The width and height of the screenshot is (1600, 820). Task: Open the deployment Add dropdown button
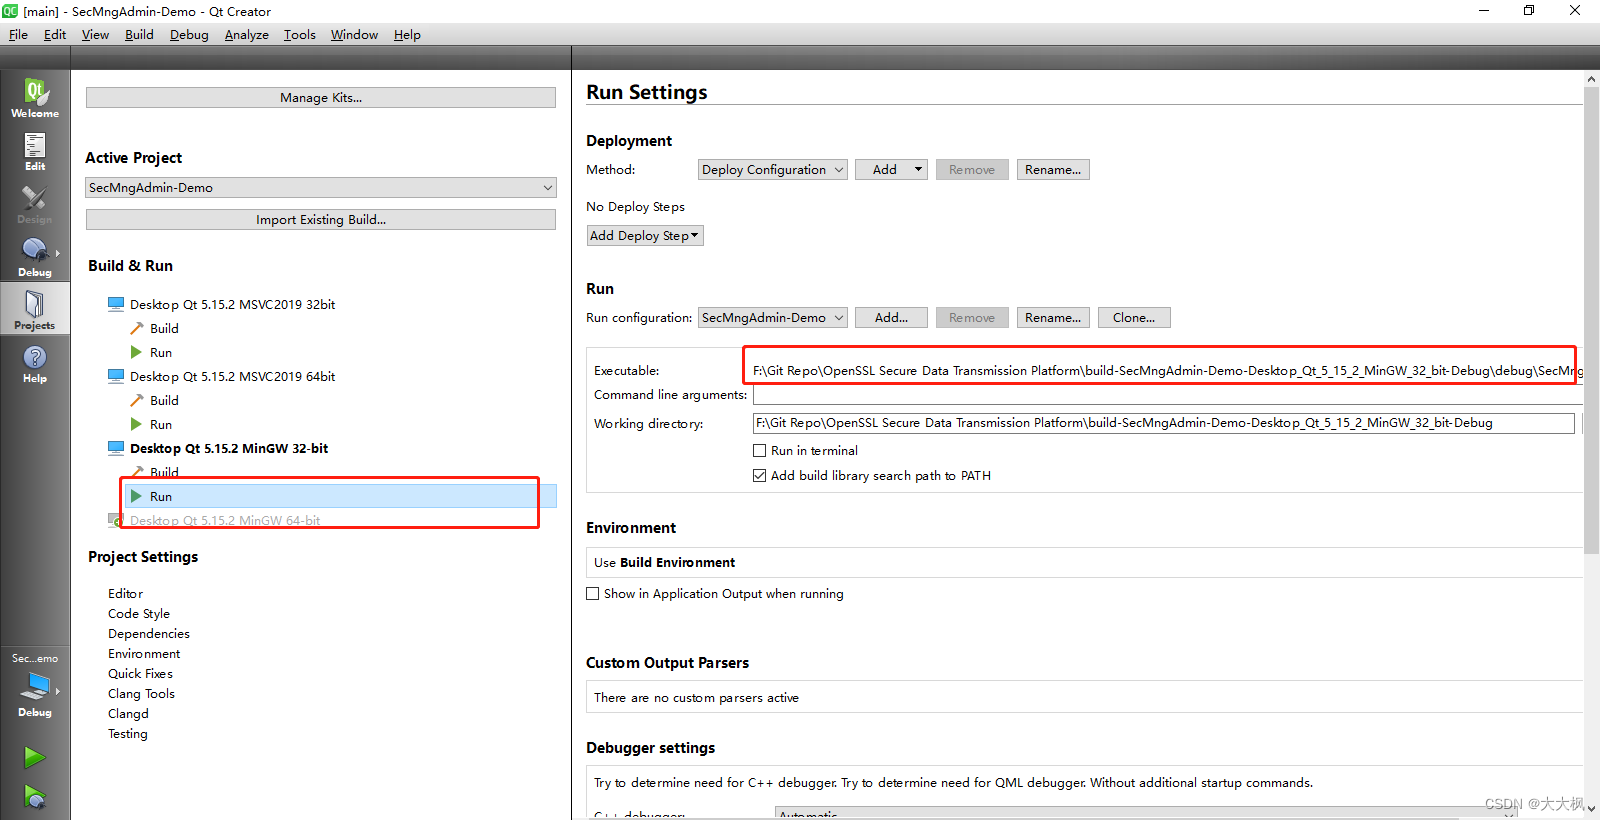click(891, 170)
